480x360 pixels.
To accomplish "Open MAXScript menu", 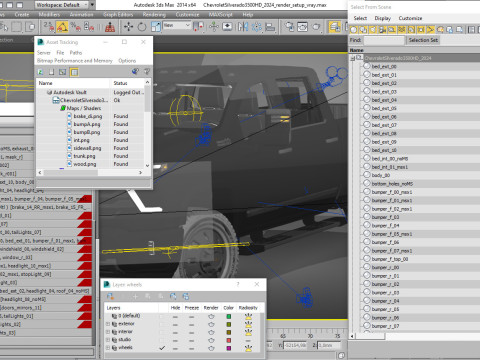I will point(220,15).
